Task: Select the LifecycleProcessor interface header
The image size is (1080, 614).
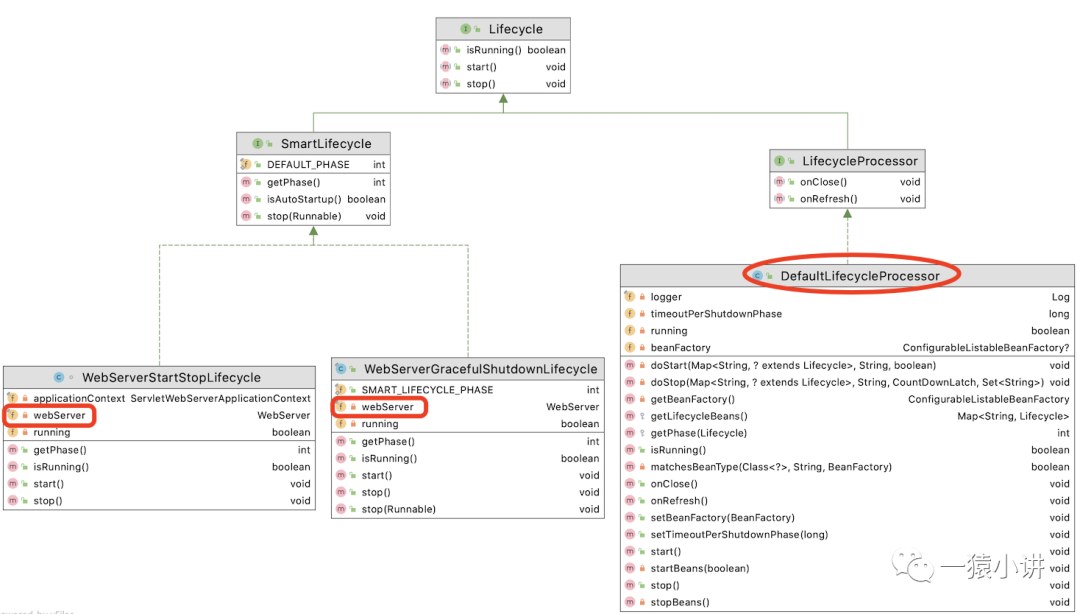Action: 847,161
